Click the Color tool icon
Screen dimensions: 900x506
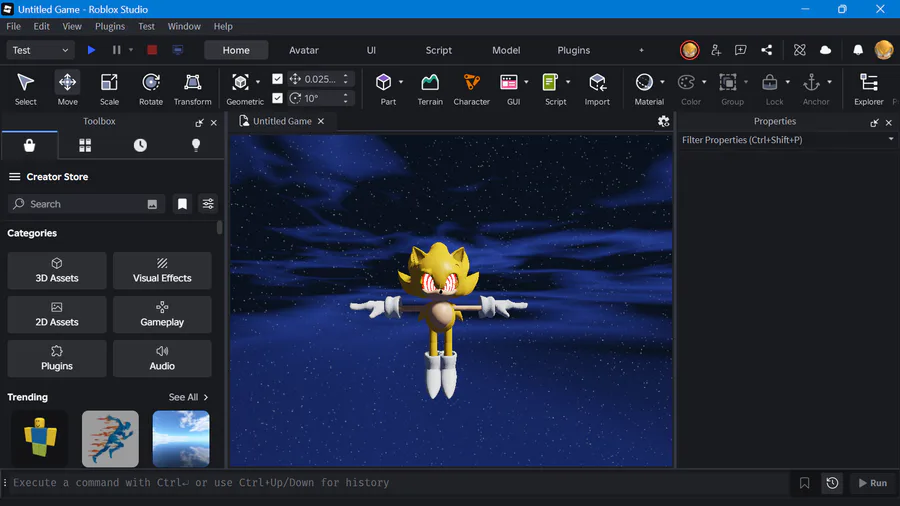point(686,83)
